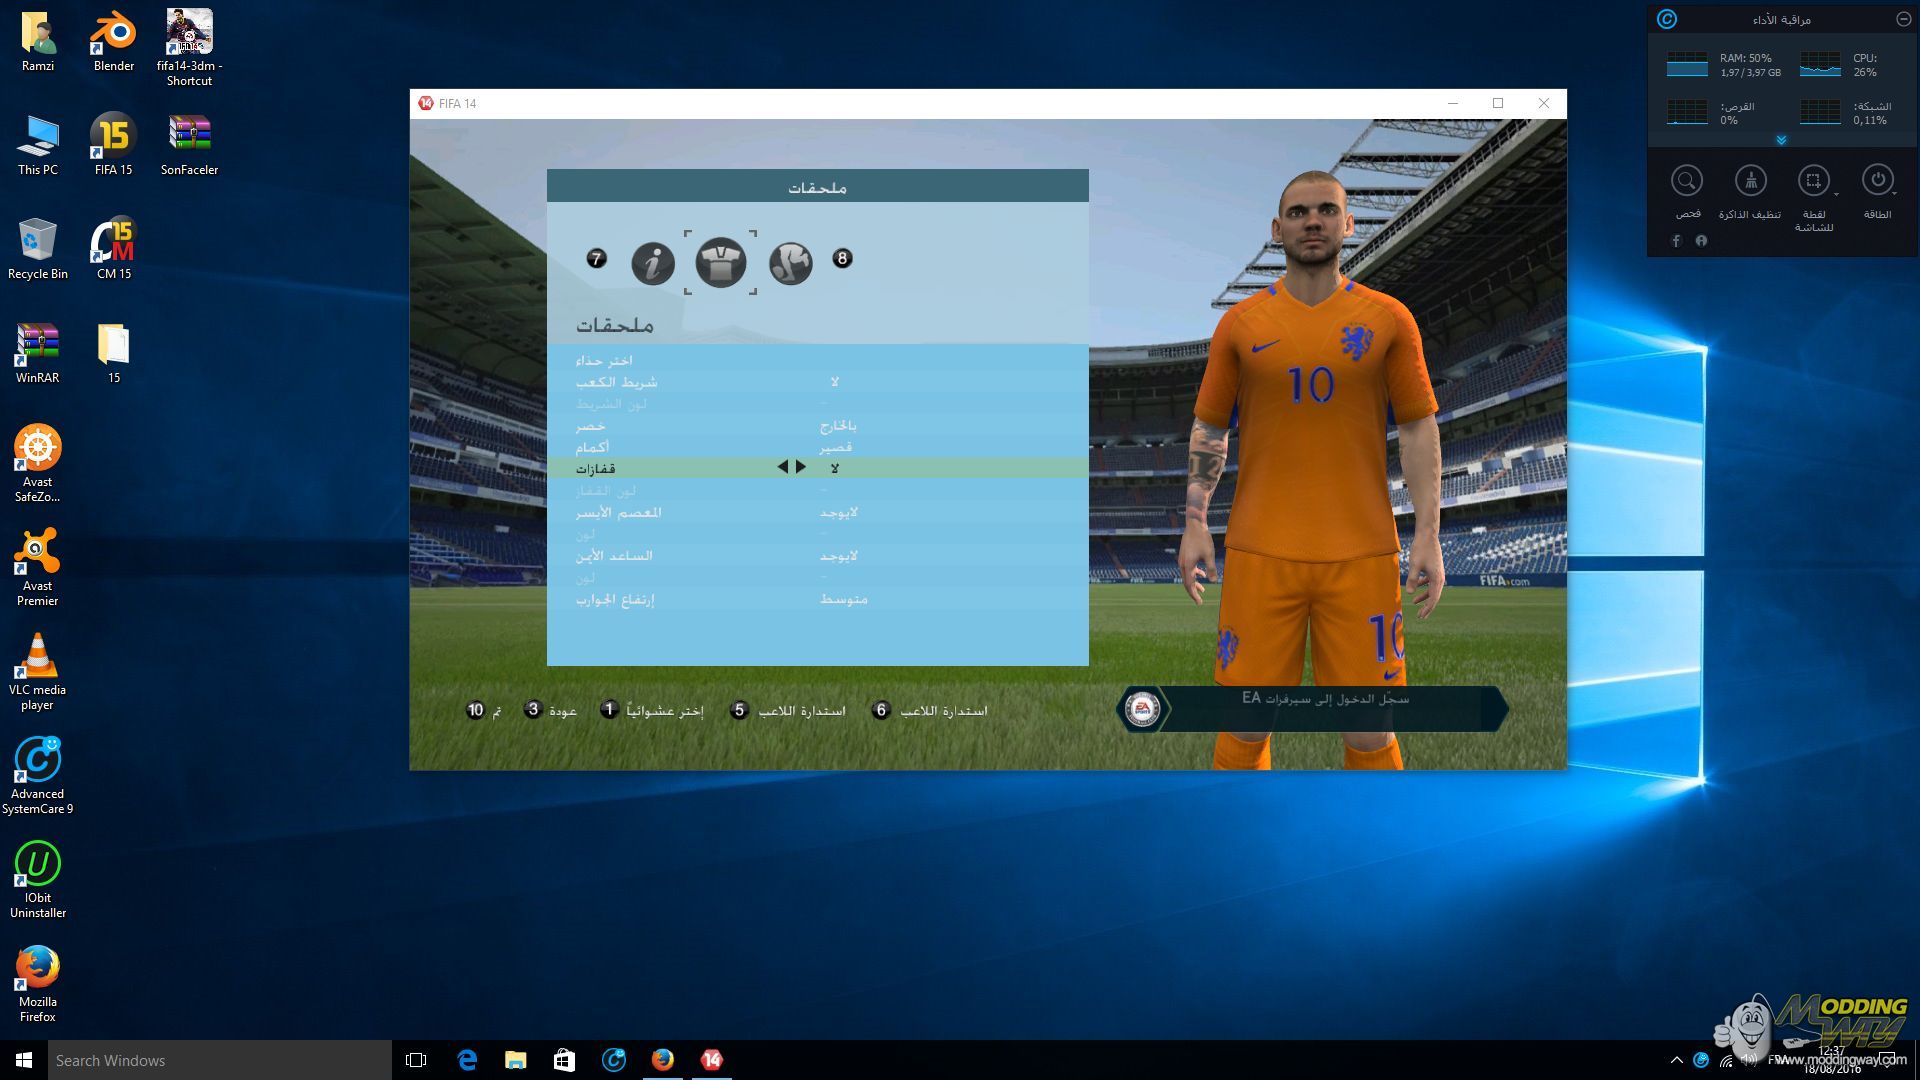This screenshot has width=1920, height=1080.
Task: Click the screenshot capture icon
Action: 1812,181
